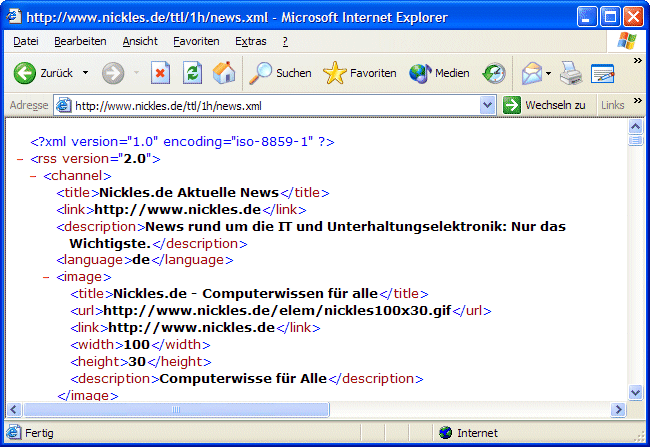Screen dimensions: 650x447
Task: Open the Ansicht menu
Action: (140, 41)
